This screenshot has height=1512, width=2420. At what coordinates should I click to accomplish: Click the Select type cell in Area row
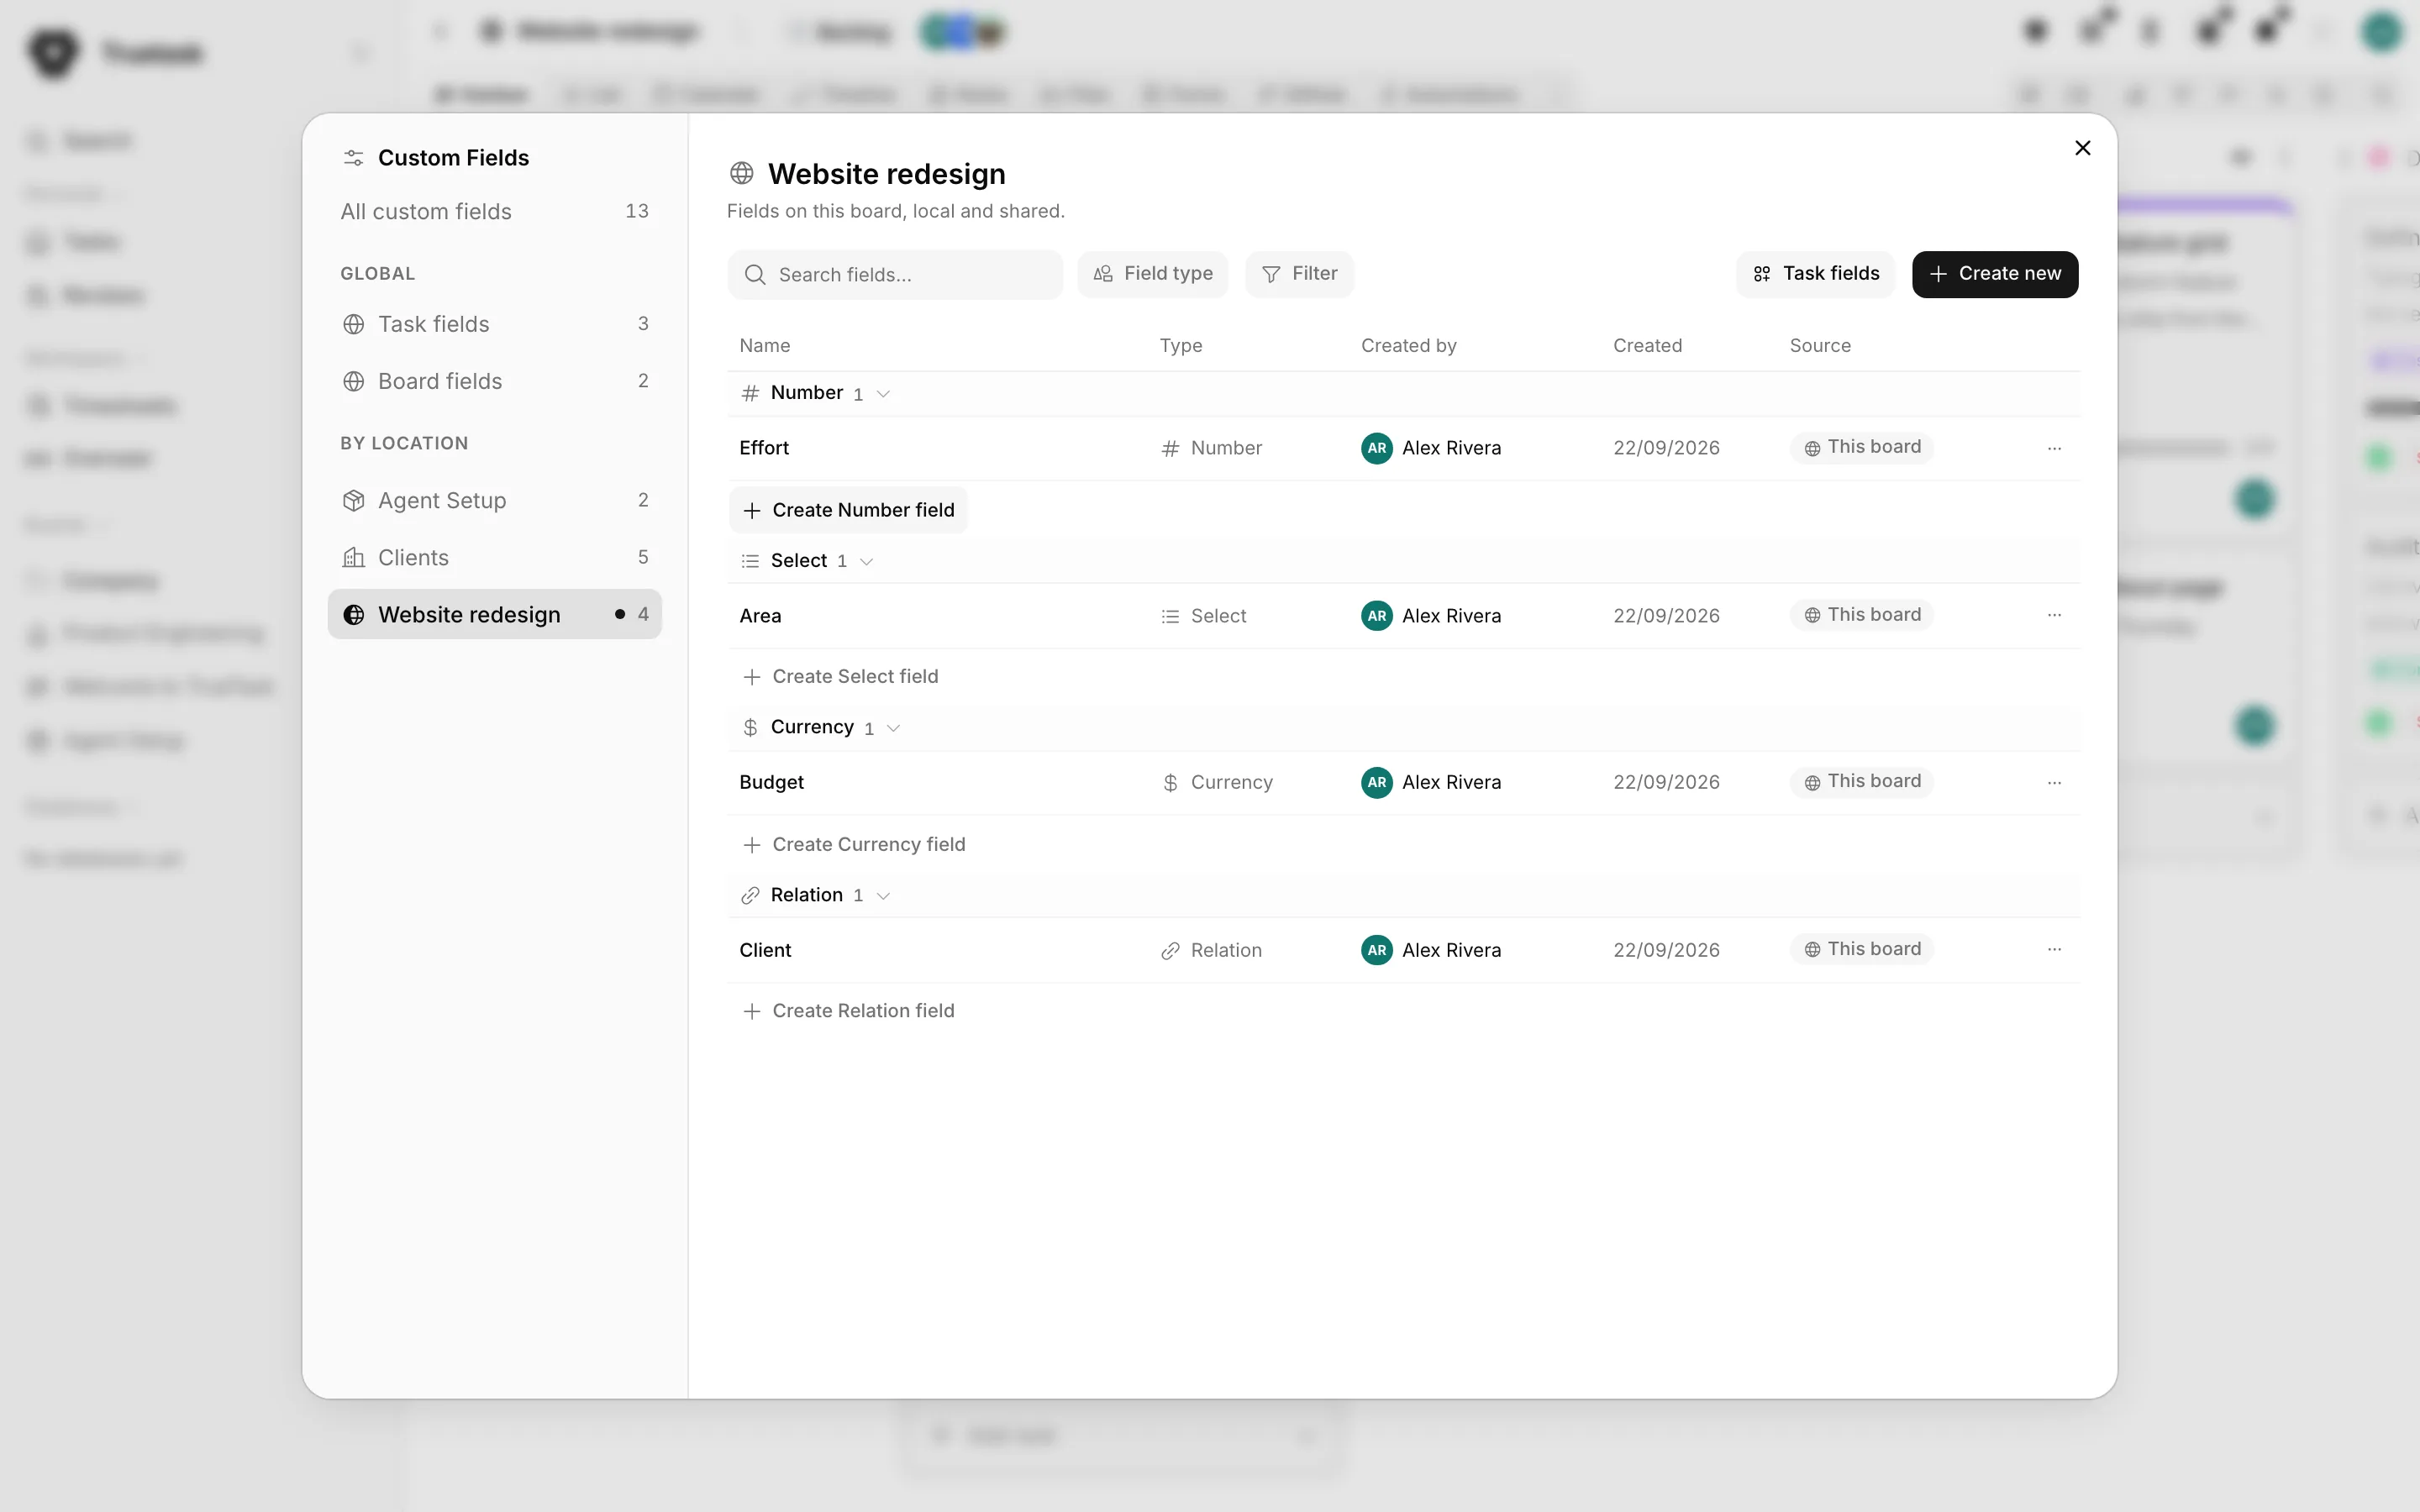pyautogui.click(x=1203, y=616)
